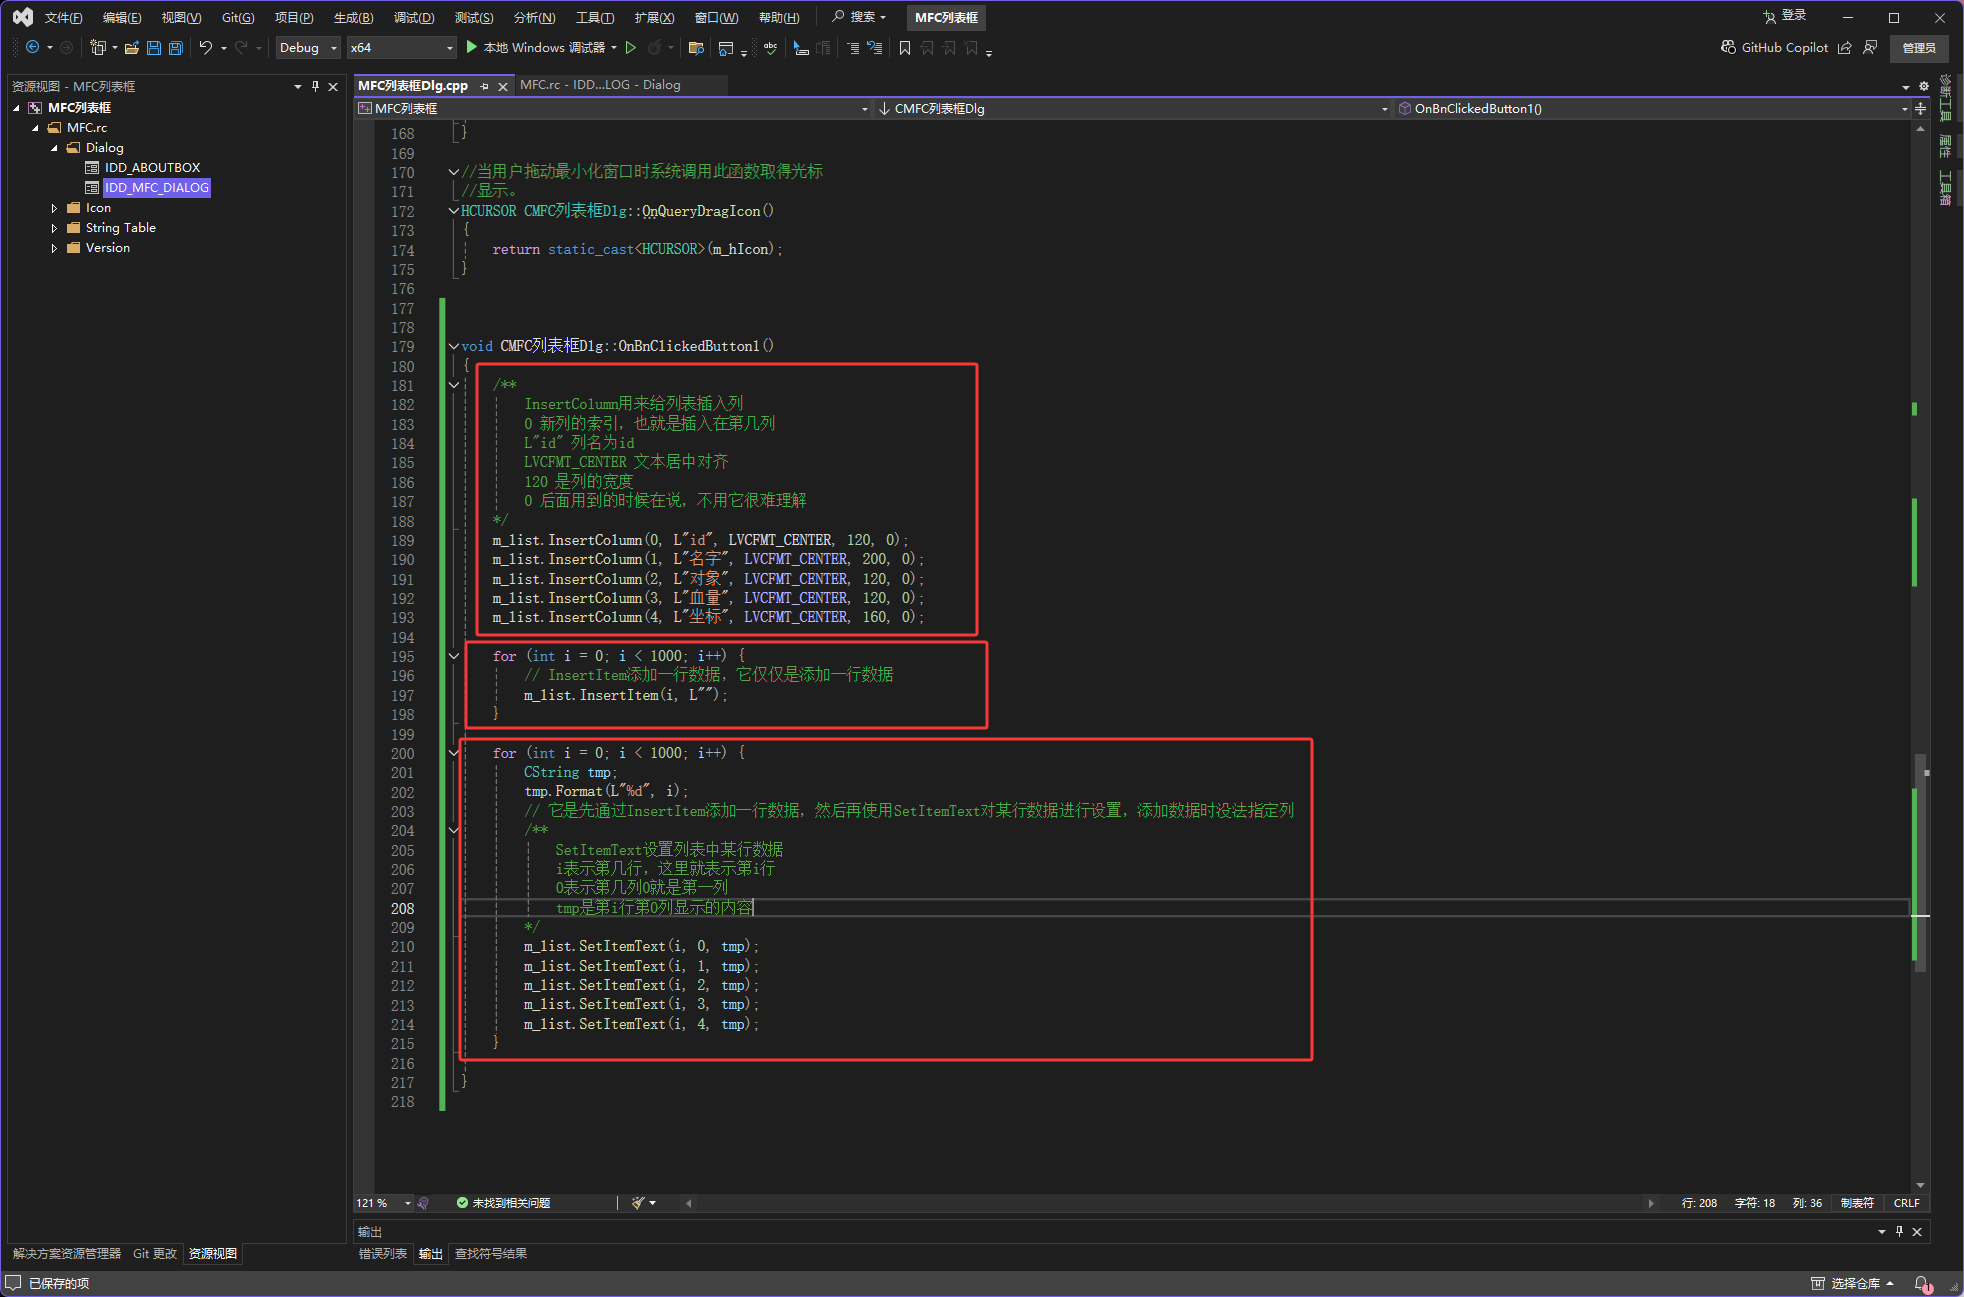Click Save All in the toolbar
The height and width of the screenshot is (1297, 1964).
click(176, 48)
